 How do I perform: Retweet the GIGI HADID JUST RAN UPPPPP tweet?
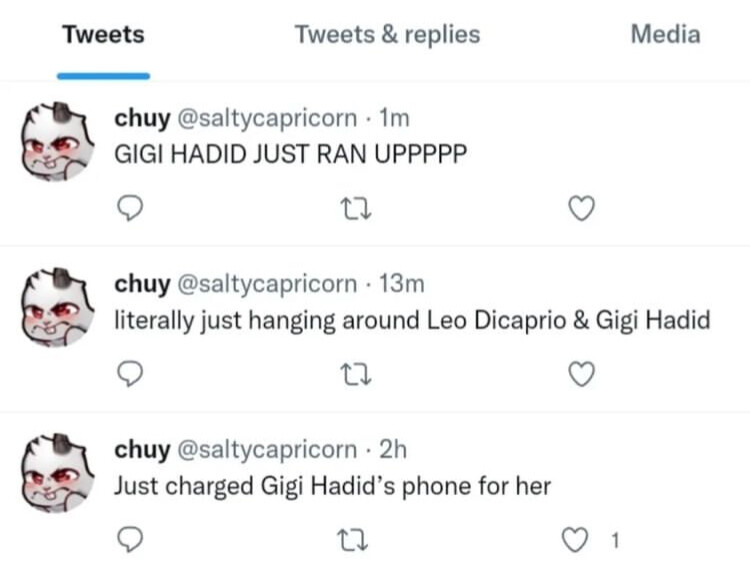point(356,209)
